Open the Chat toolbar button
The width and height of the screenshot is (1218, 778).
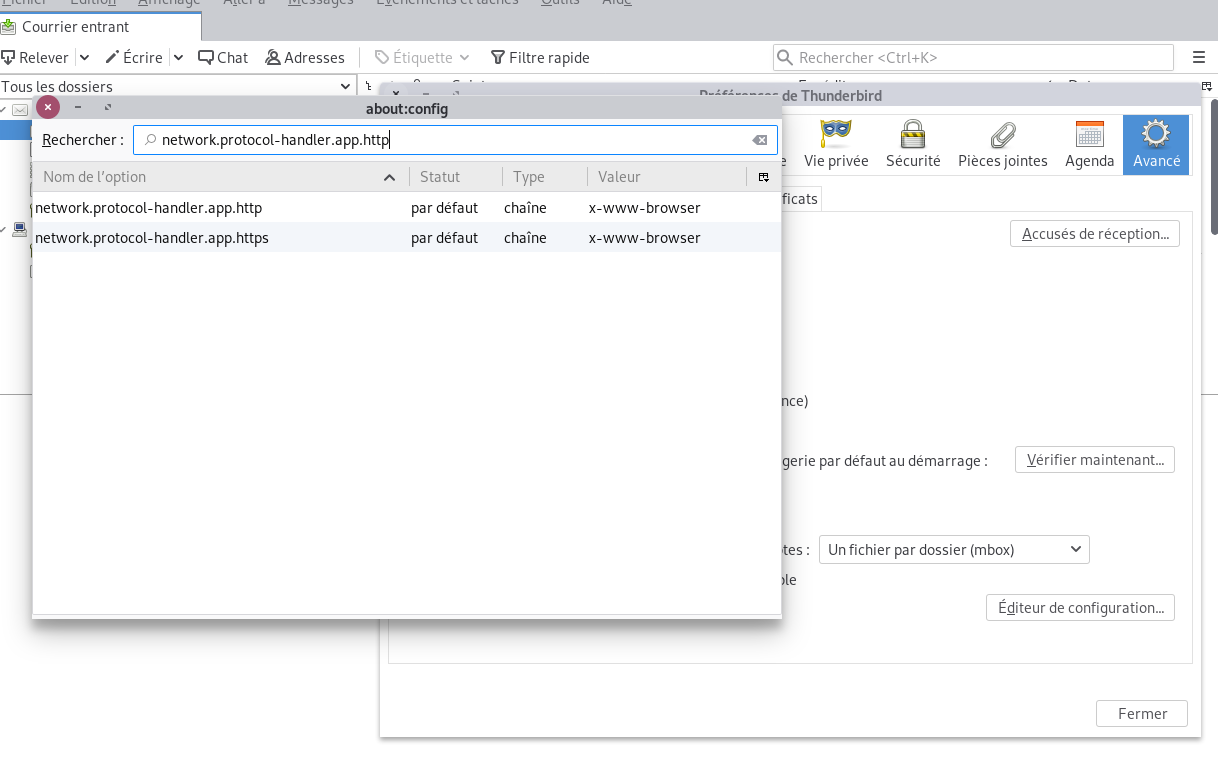click(x=223, y=58)
